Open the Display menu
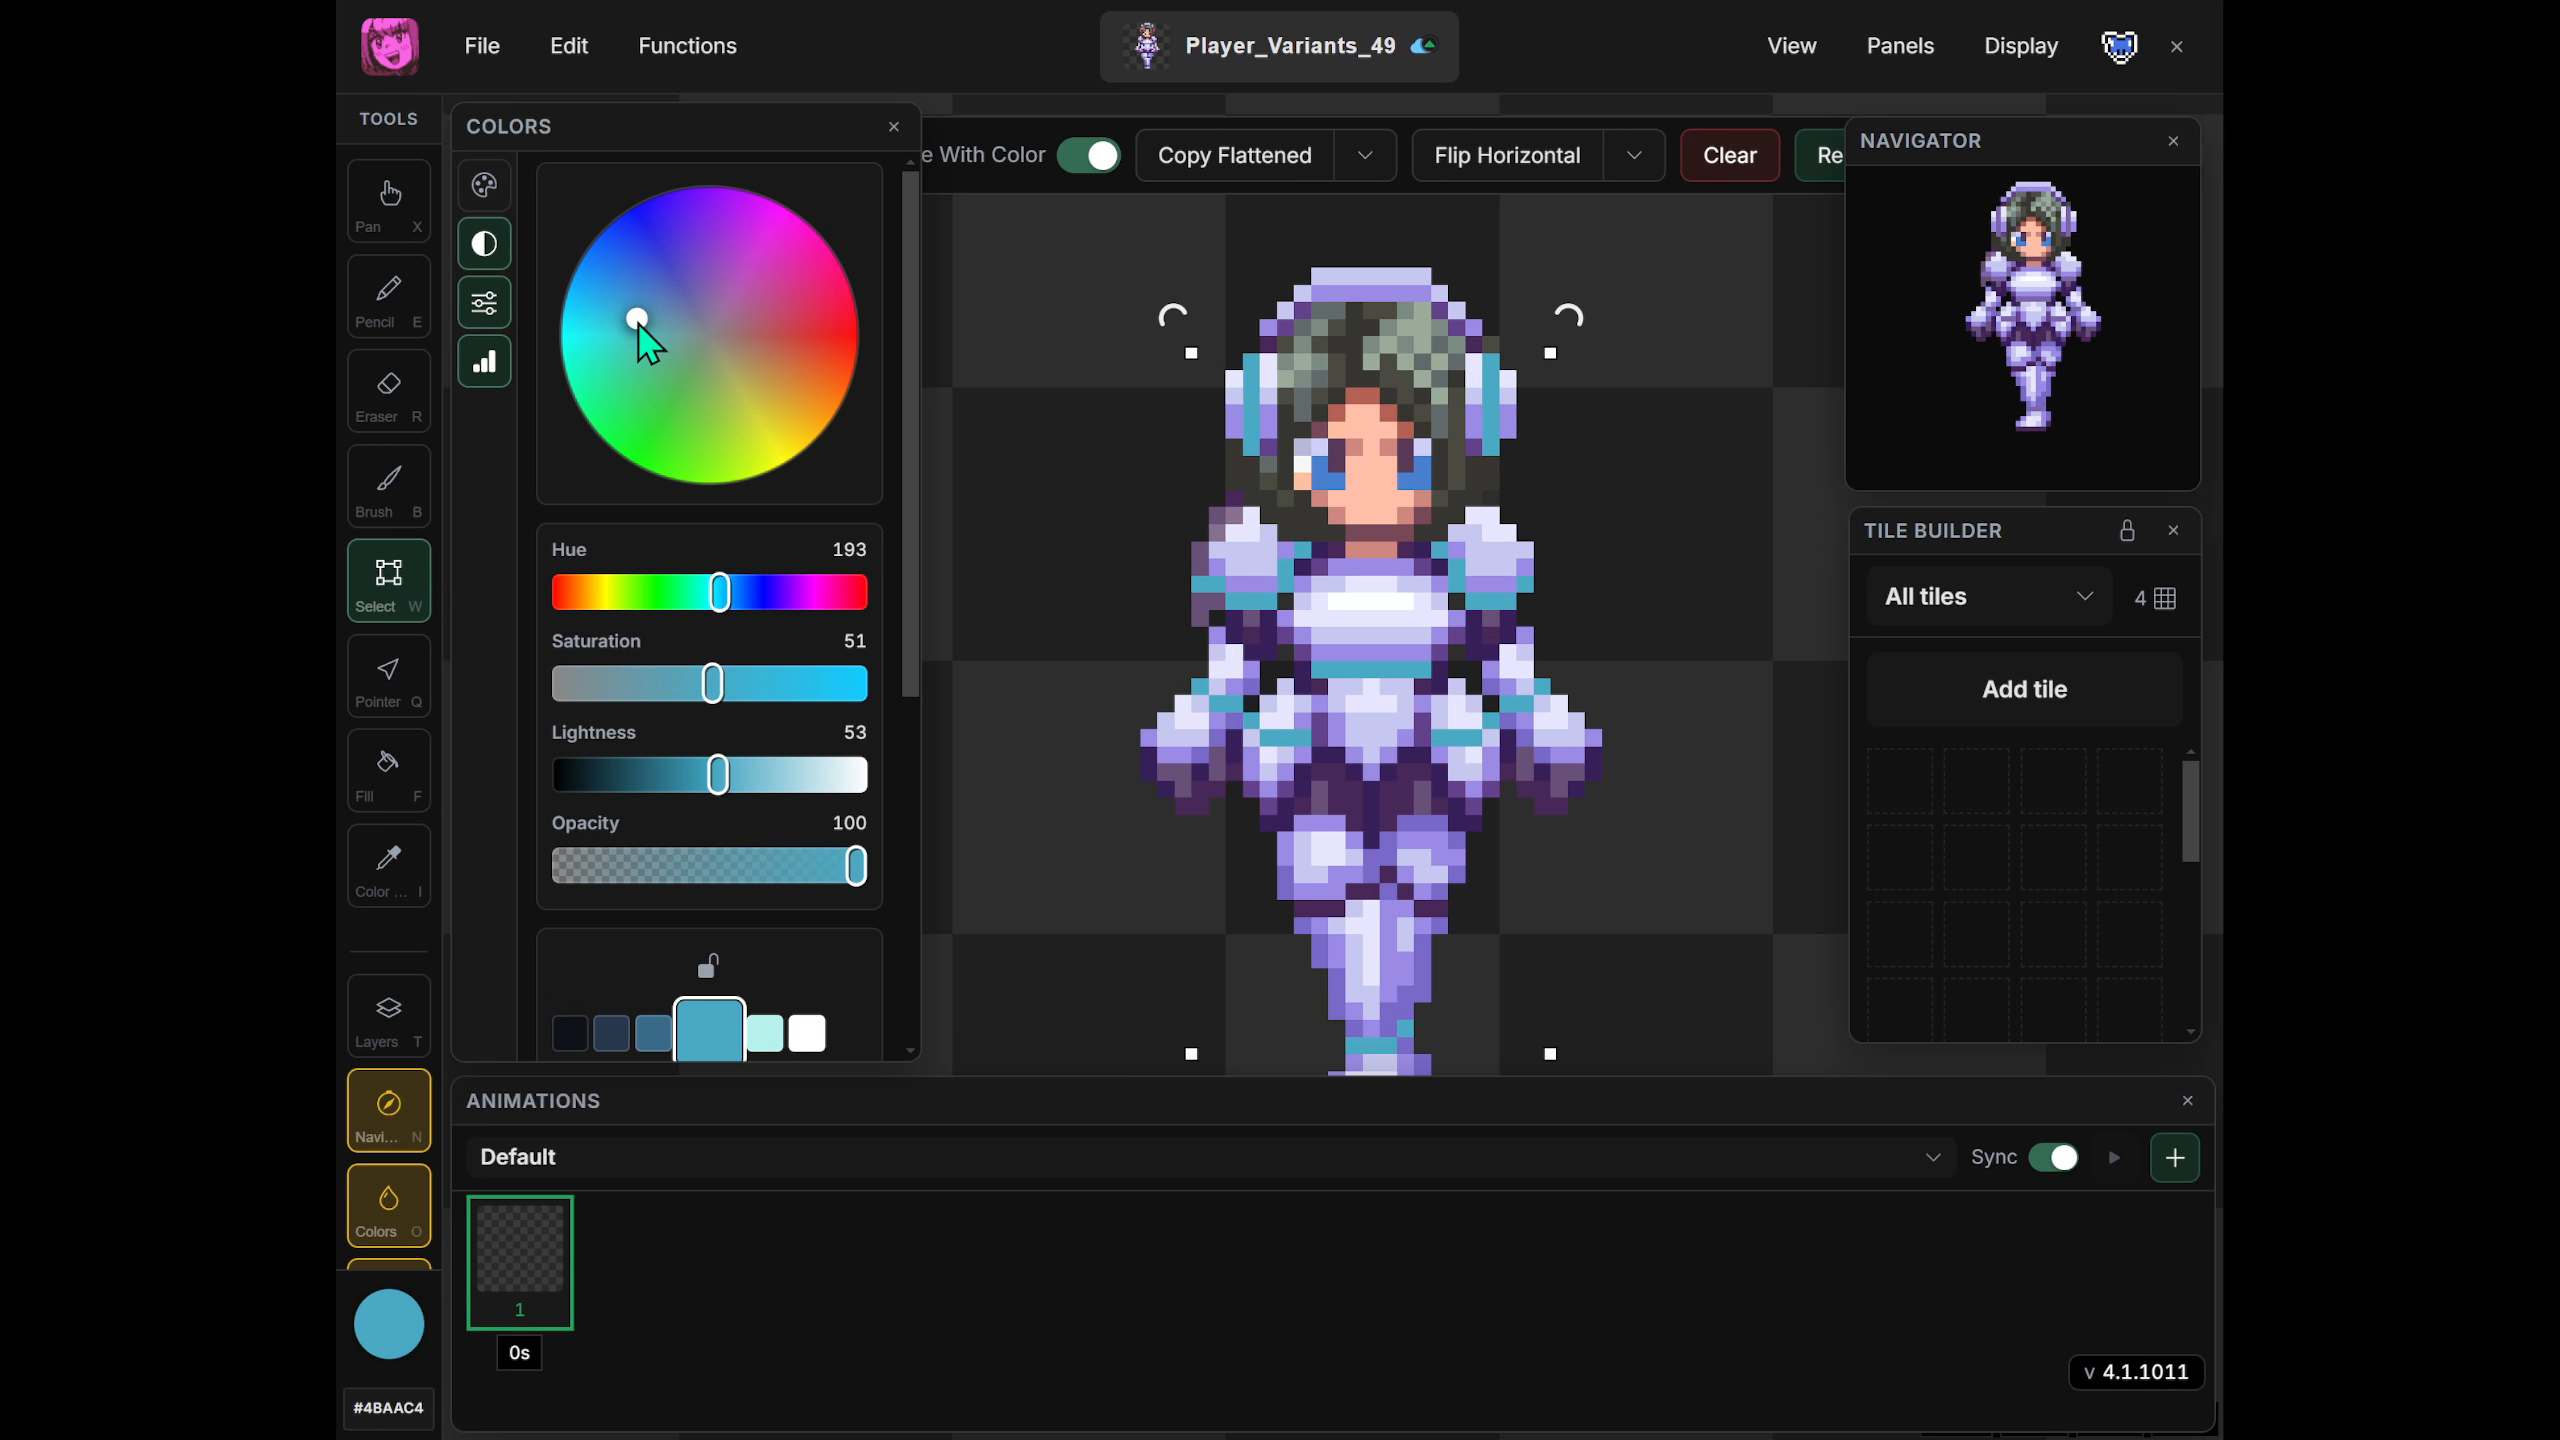 (x=2020, y=46)
